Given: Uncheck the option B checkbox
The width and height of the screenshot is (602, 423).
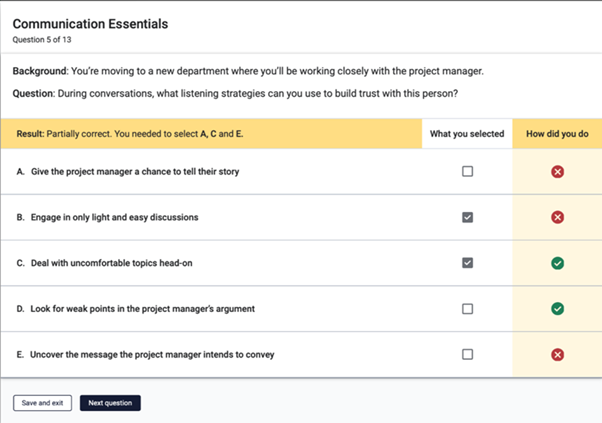Looking at the screenshot, I should pos(467,217).
